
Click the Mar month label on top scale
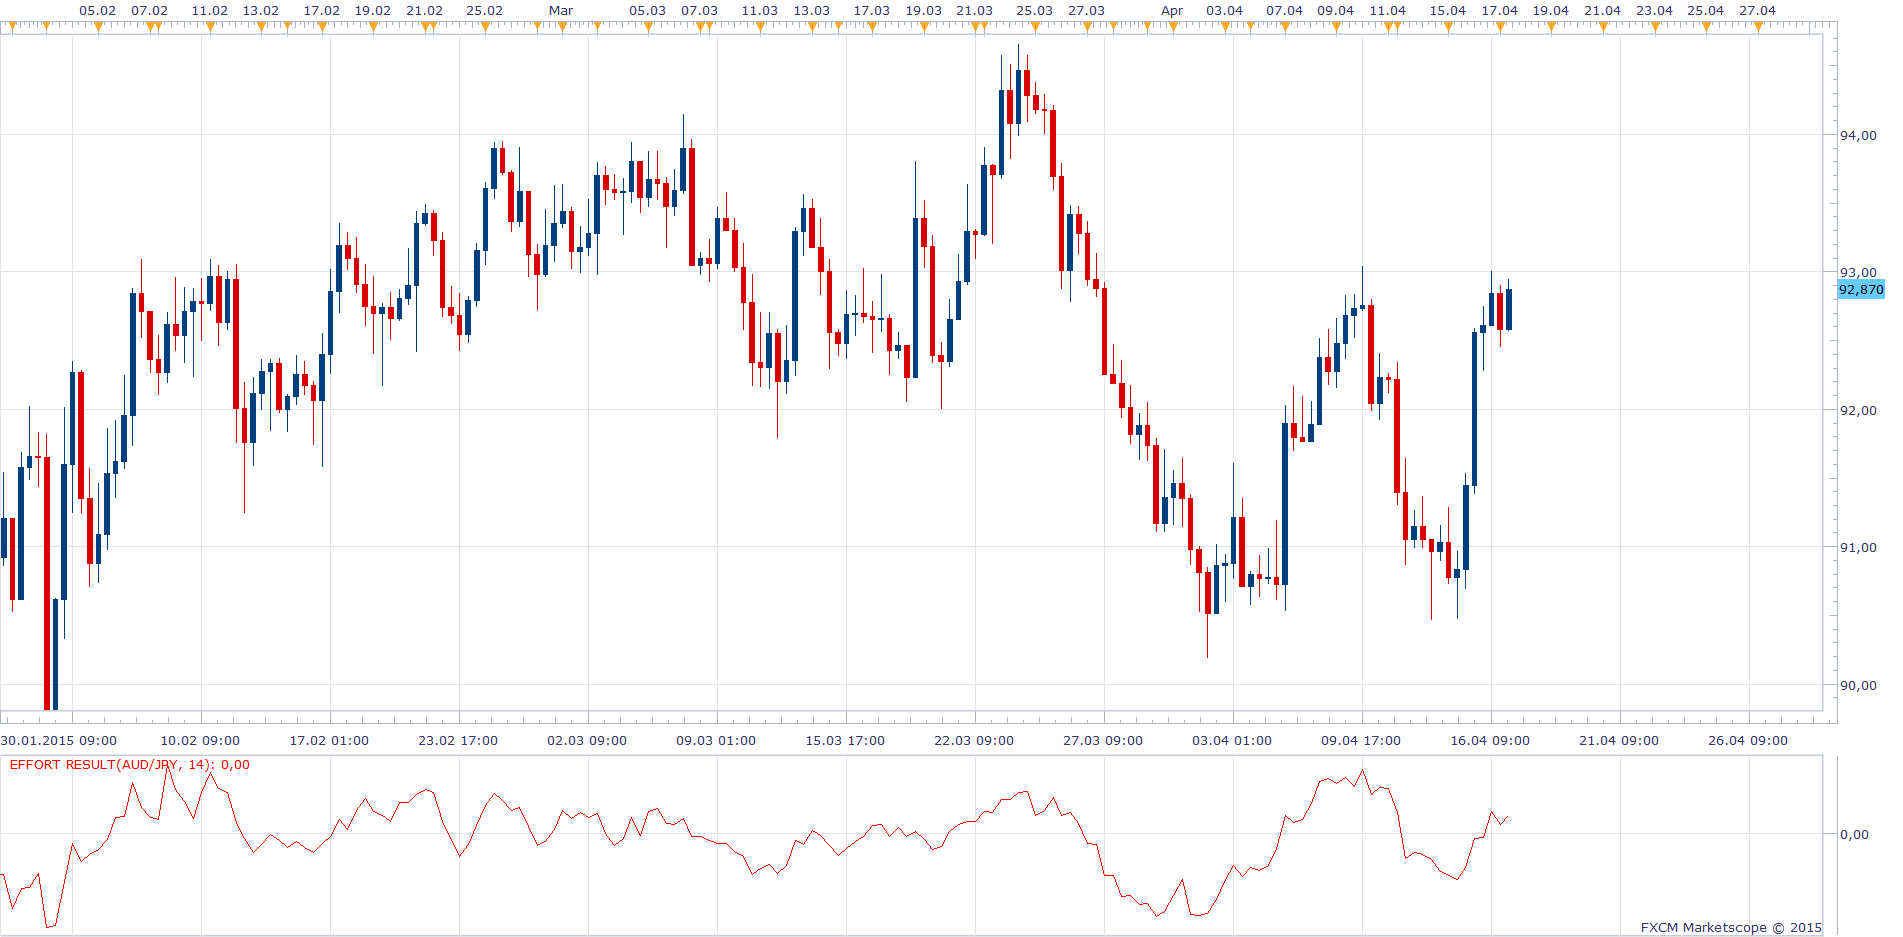[561, 11]
